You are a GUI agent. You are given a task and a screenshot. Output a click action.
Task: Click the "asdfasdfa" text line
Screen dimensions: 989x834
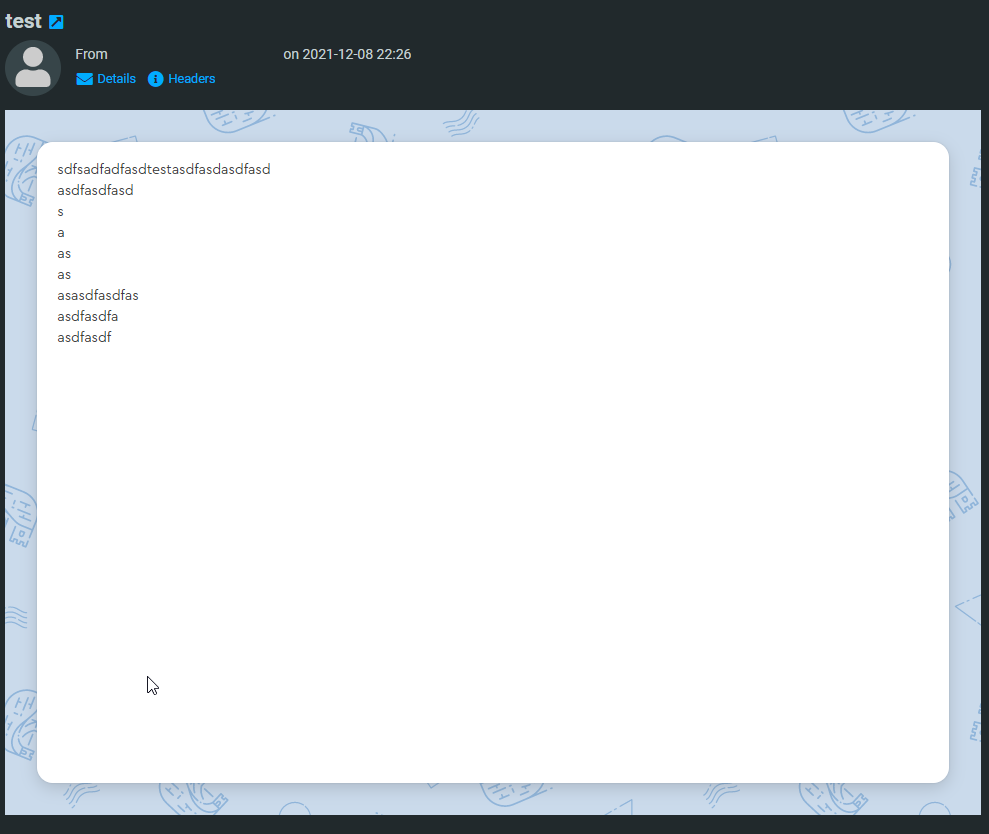pyautogui.click(x=88, y=317)
